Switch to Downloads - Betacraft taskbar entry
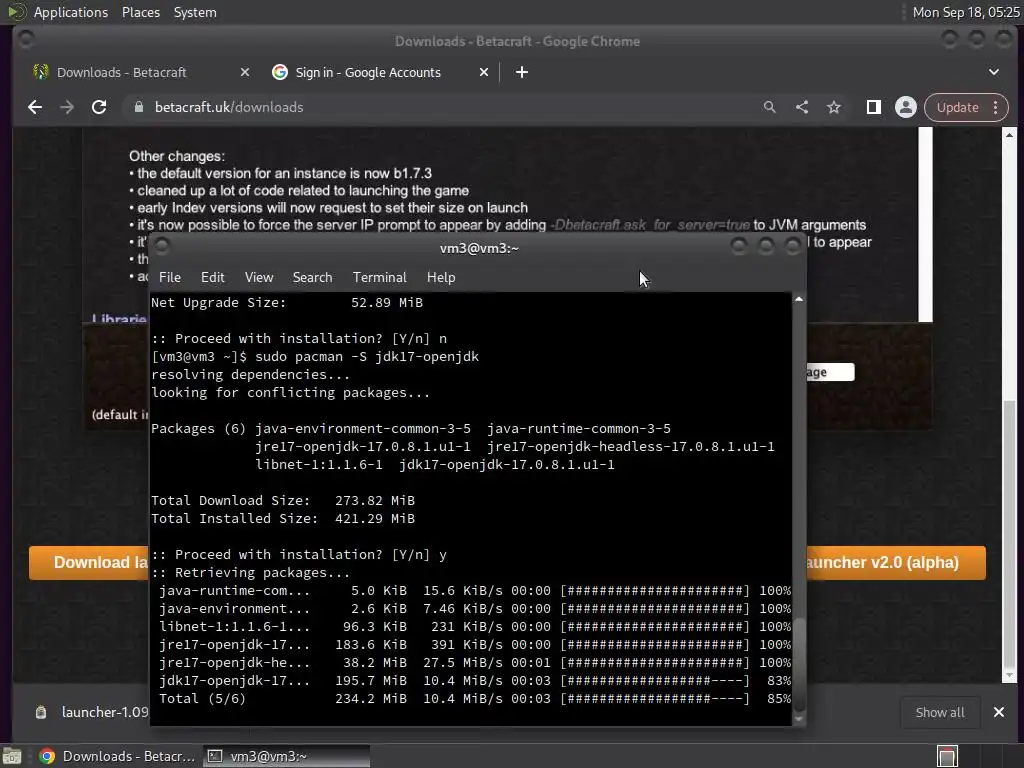This screenshot has height=768, width=1024. (118, 756)
